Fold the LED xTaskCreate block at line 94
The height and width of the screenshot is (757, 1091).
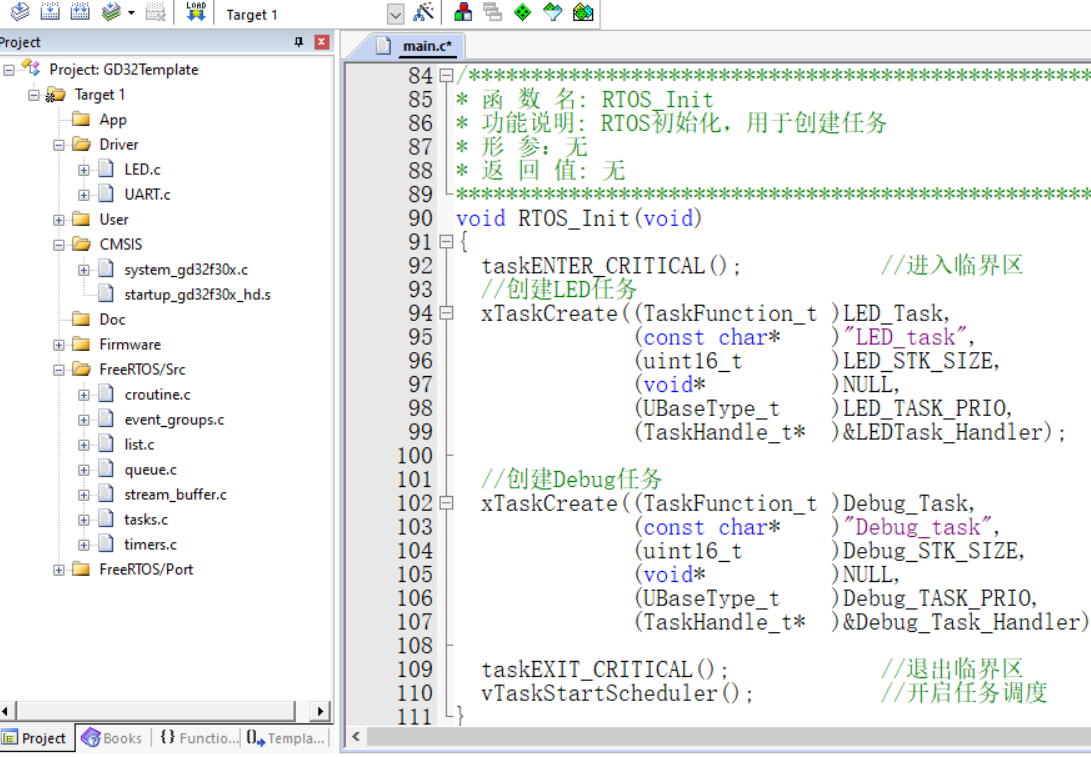(447, 313)
